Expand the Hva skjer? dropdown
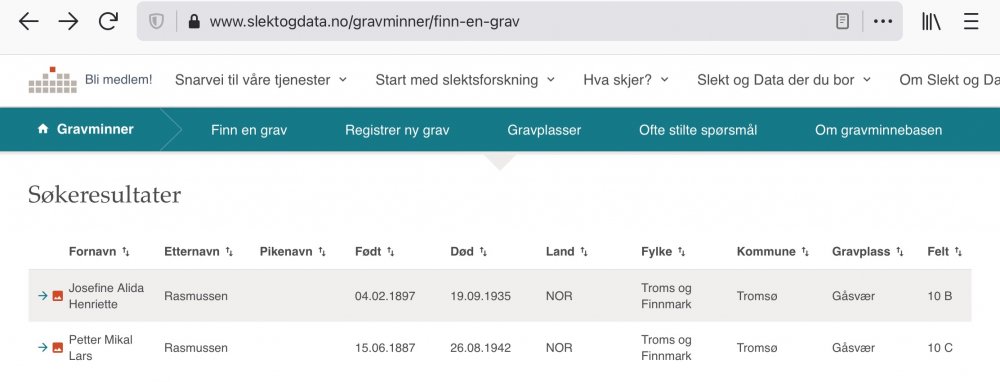Screen dimensions: 1000x382 pos(626,80)
